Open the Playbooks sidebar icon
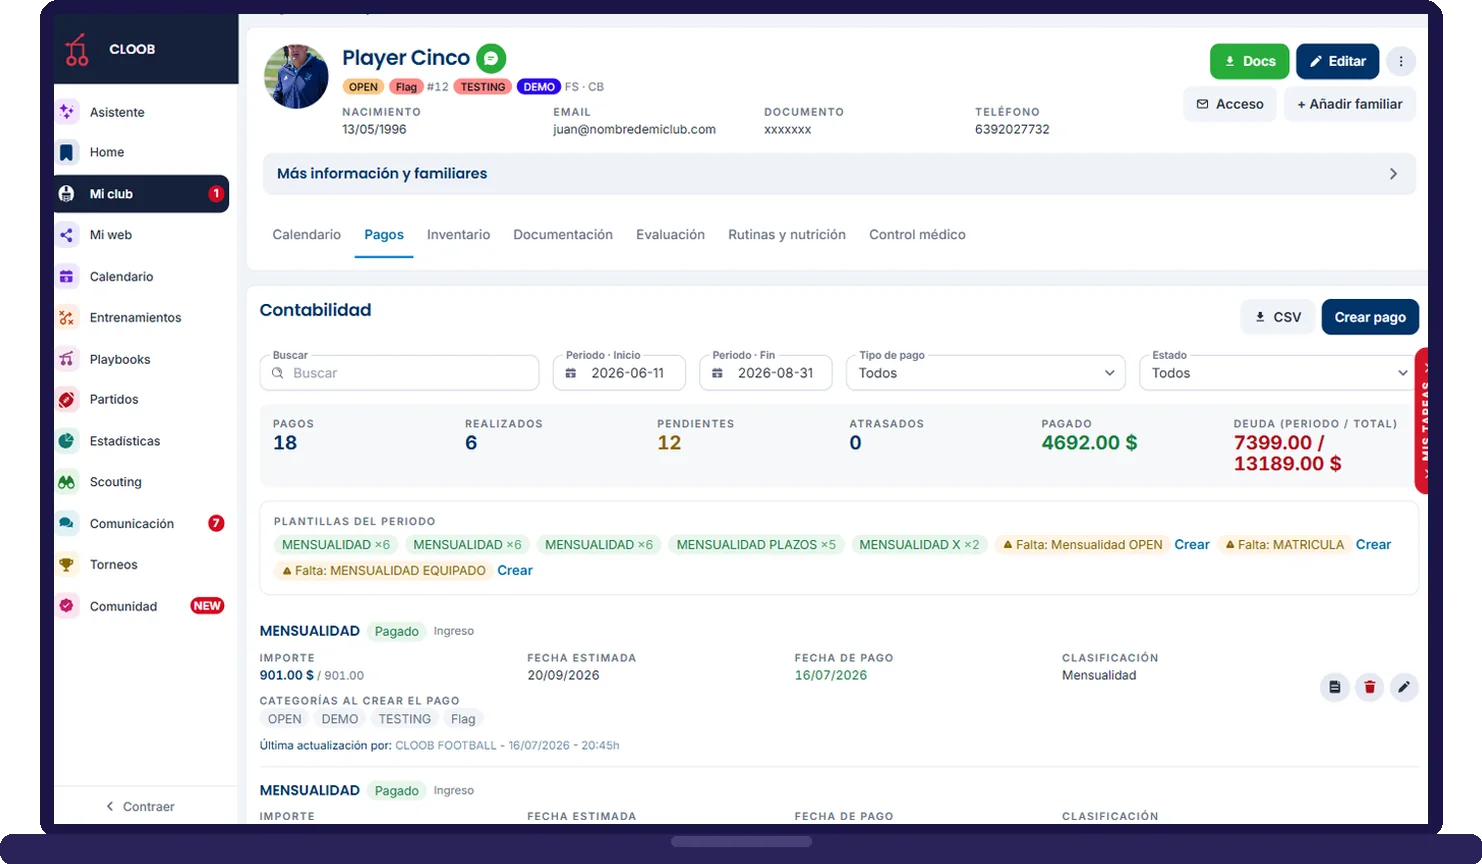The width and height of the screenshot is (1482, 864). point(67,359)
